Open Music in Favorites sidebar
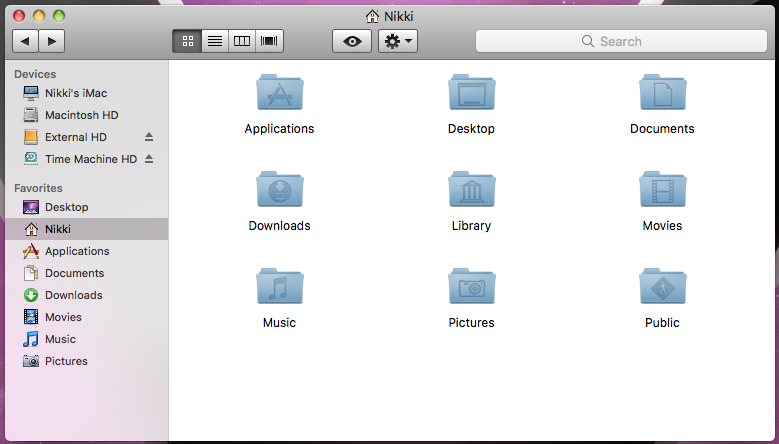 click(87, 339)
